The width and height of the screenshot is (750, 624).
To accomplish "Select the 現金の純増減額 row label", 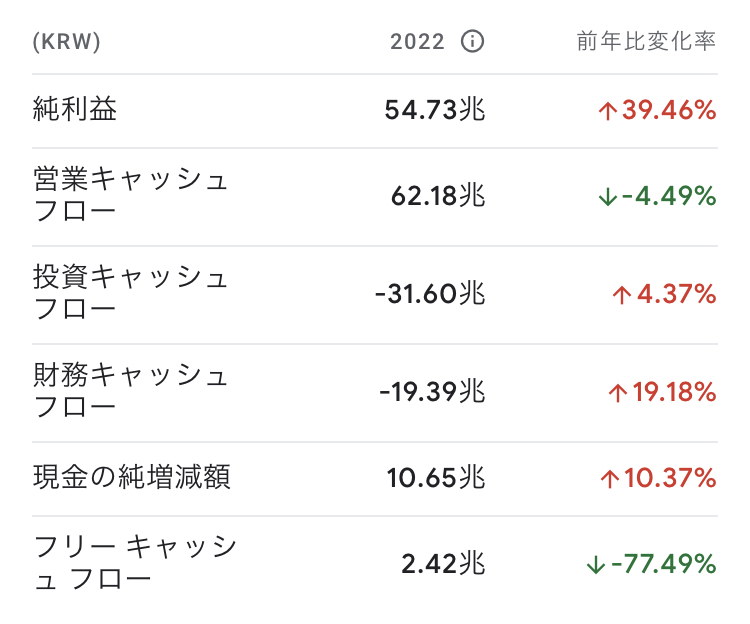I will [131, 478].
